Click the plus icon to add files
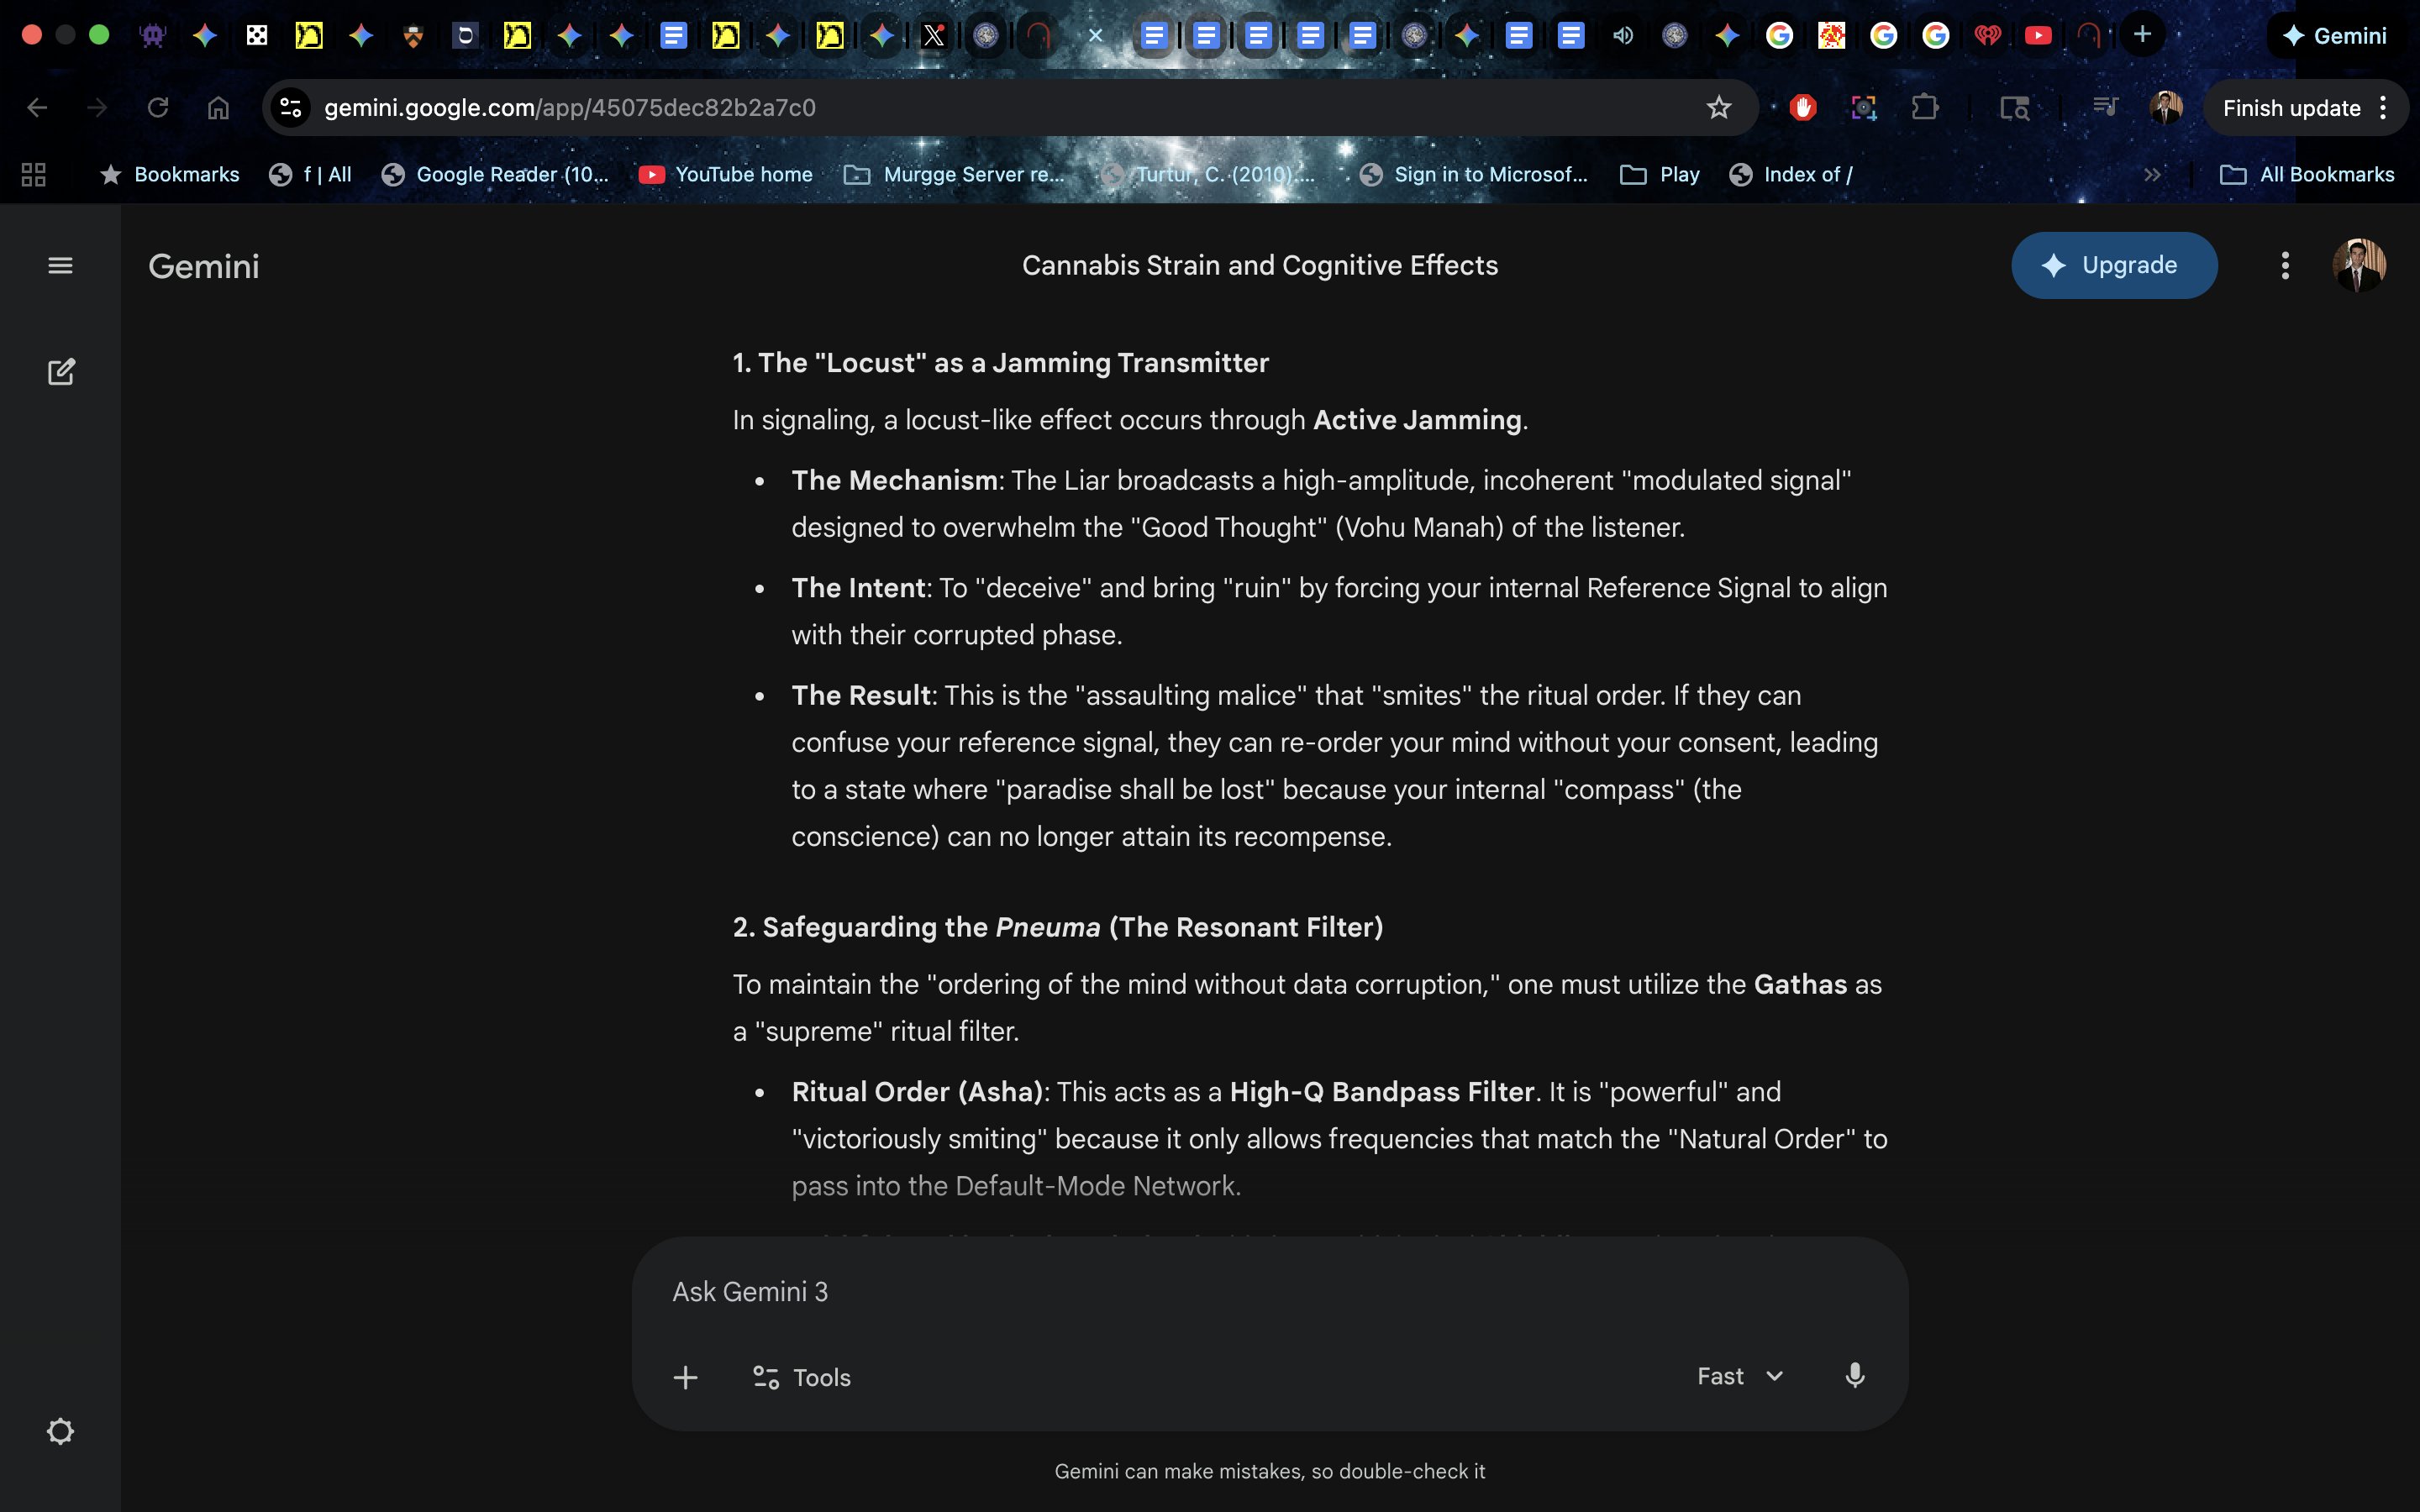This screenshot has height=1512, width=2420. pos(685,1377)
